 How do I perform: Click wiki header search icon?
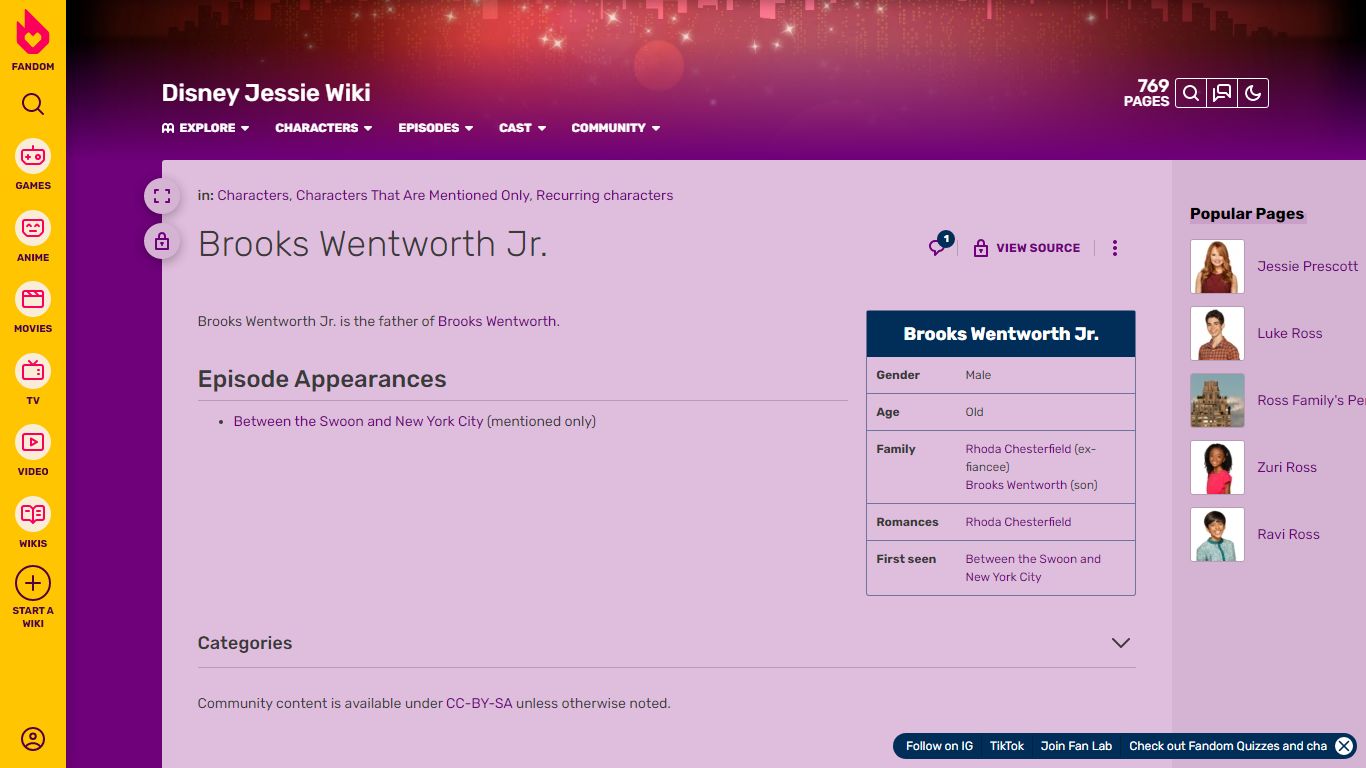click(1191, 93)
